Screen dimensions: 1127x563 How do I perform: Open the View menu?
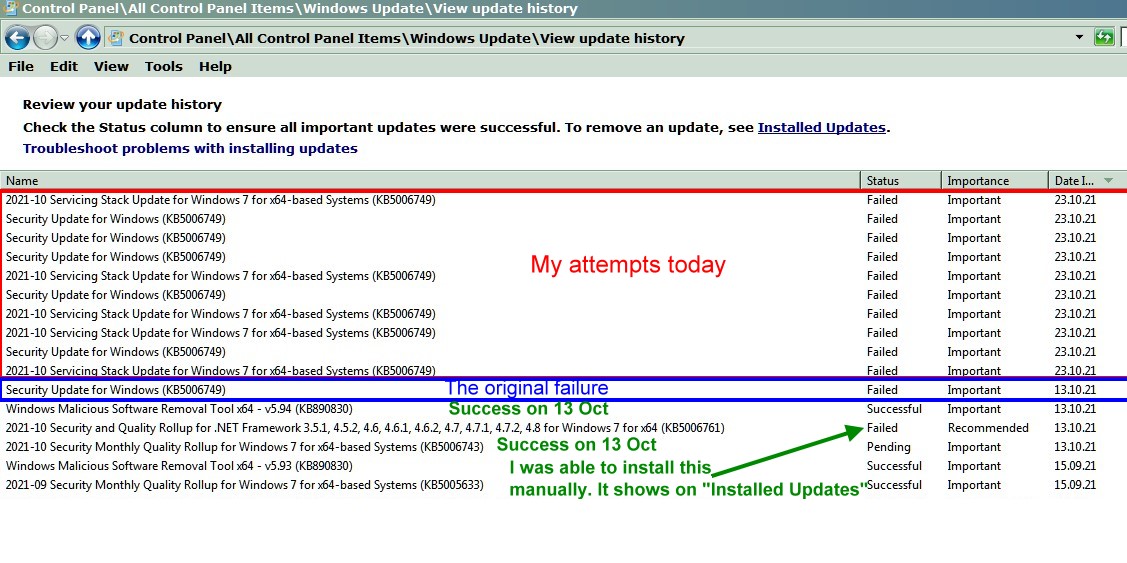point(111,66)
